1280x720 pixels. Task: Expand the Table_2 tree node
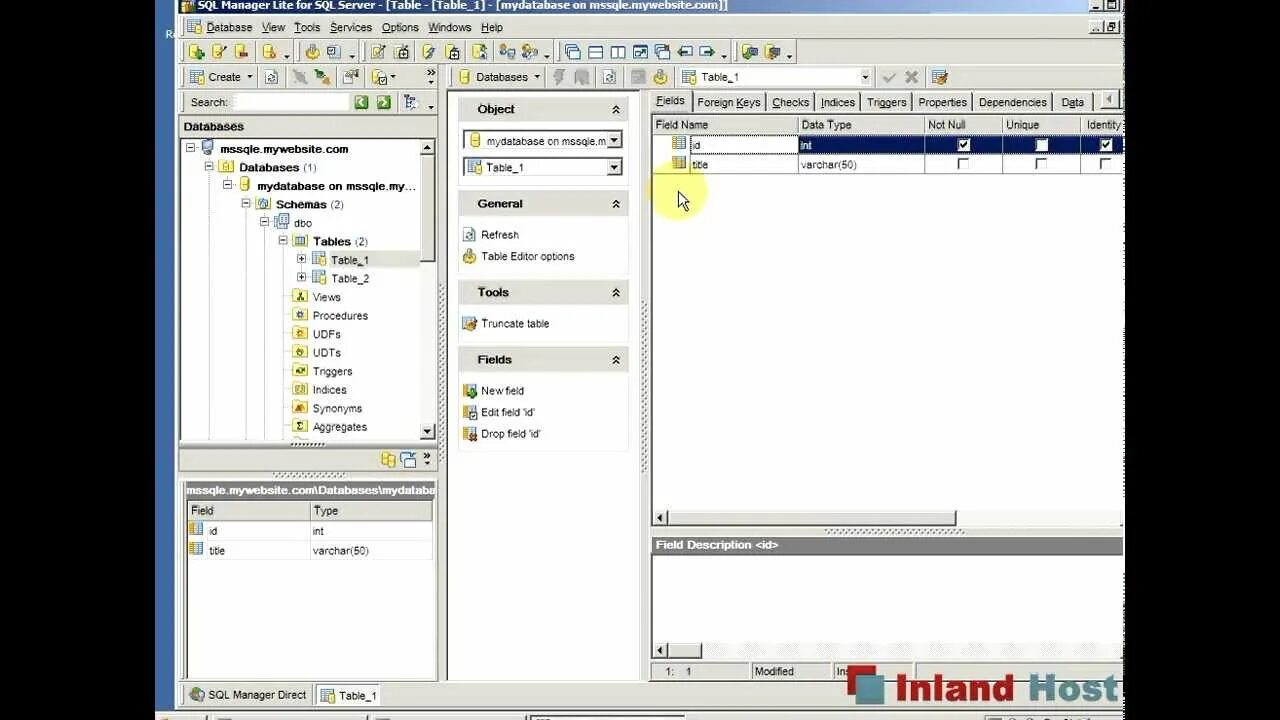pyautogui.click(x=301, y=278)
